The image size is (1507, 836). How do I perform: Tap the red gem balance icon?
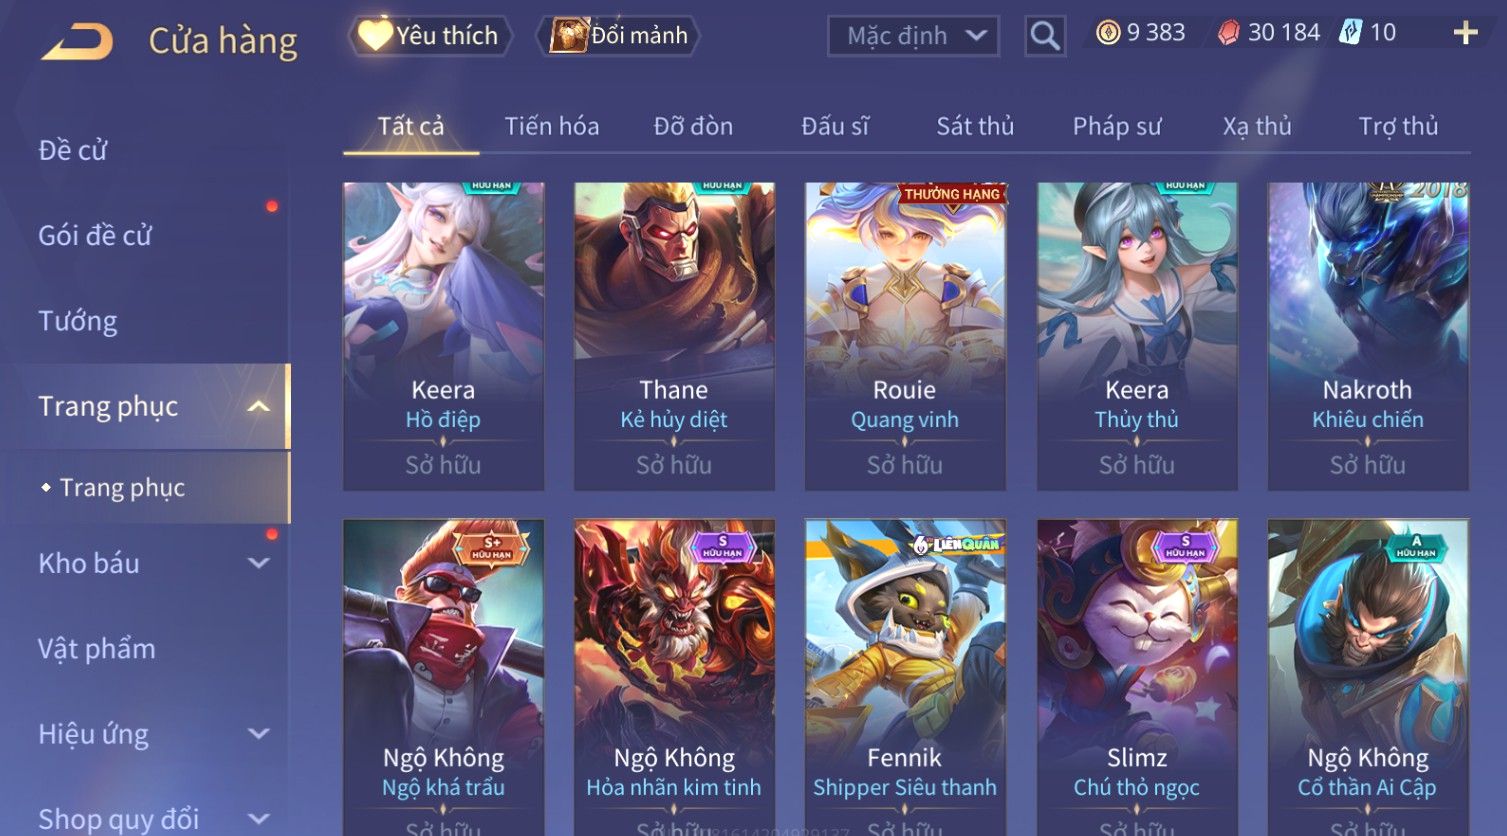[x=1228, y=33]
